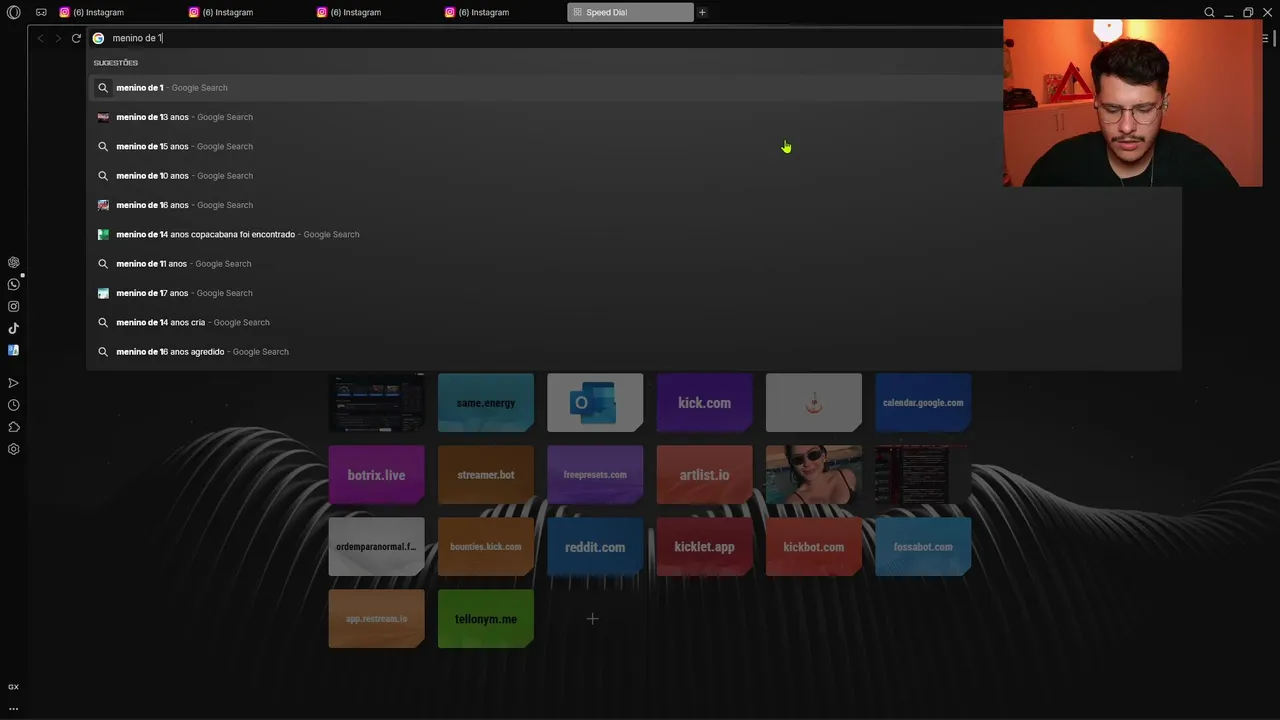The height and width of the screenshot is (720, 1280).
Task: Open botrix.live speed dial tile
Action: coord(376,475)
